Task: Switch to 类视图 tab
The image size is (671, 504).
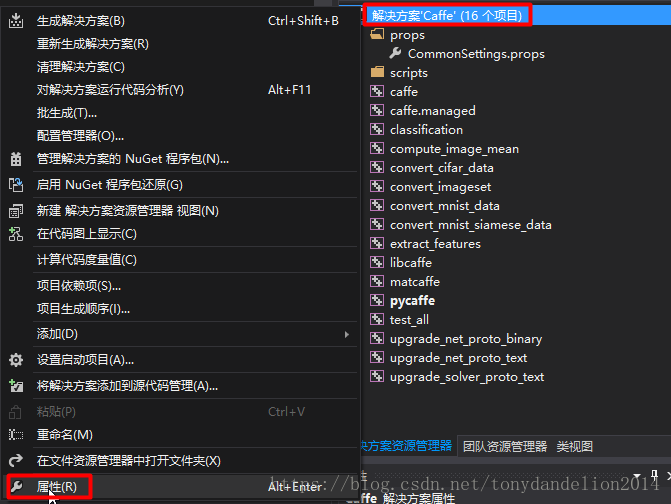Action: coord(575,447)
